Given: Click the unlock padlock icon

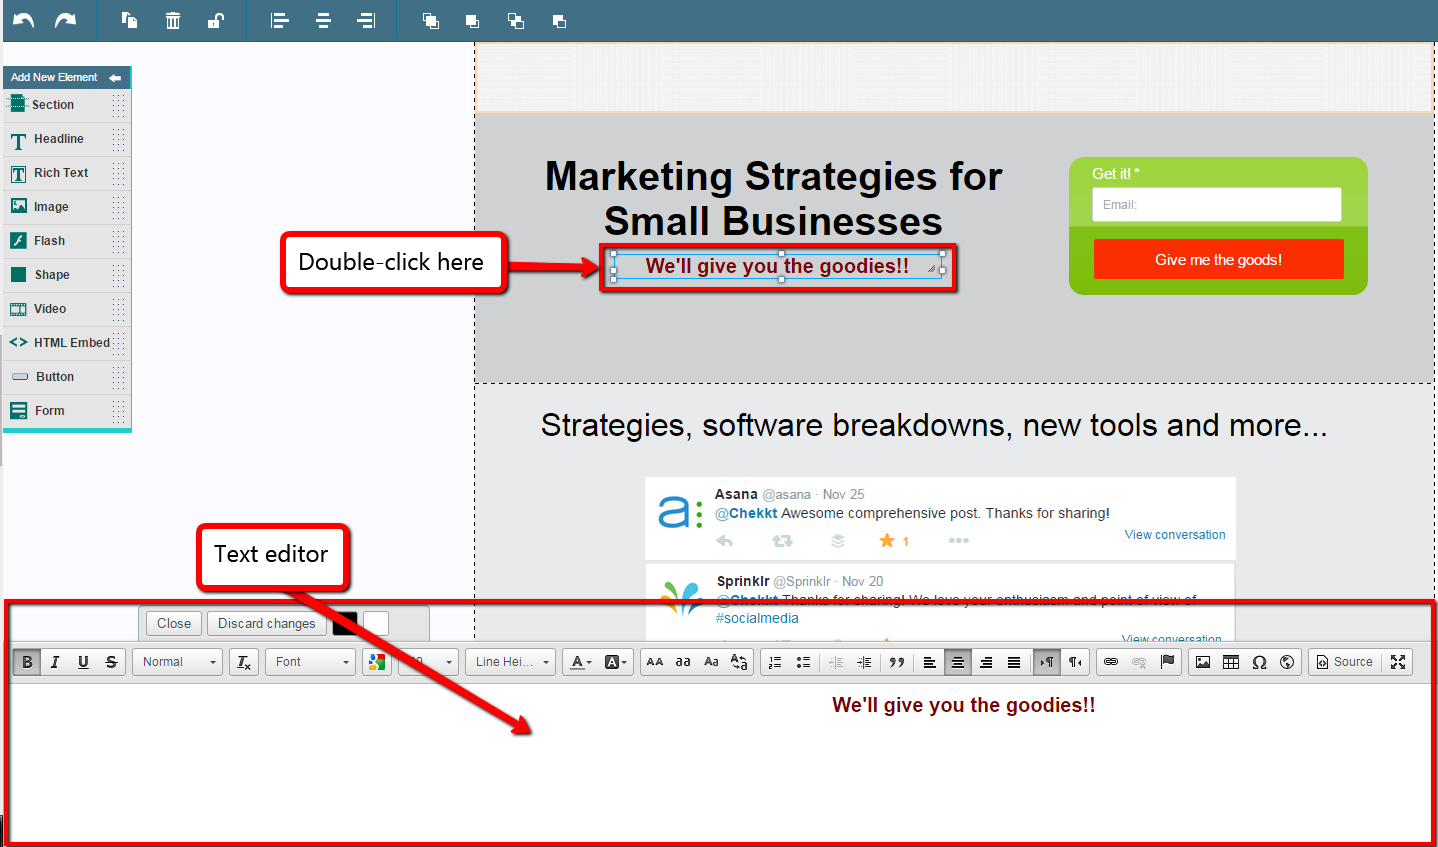Looking at the screenshot, I should (215, 20).
